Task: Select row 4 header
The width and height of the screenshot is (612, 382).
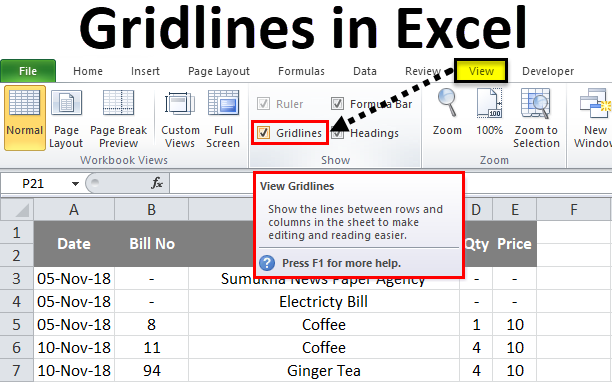Action: coord(17,302)
